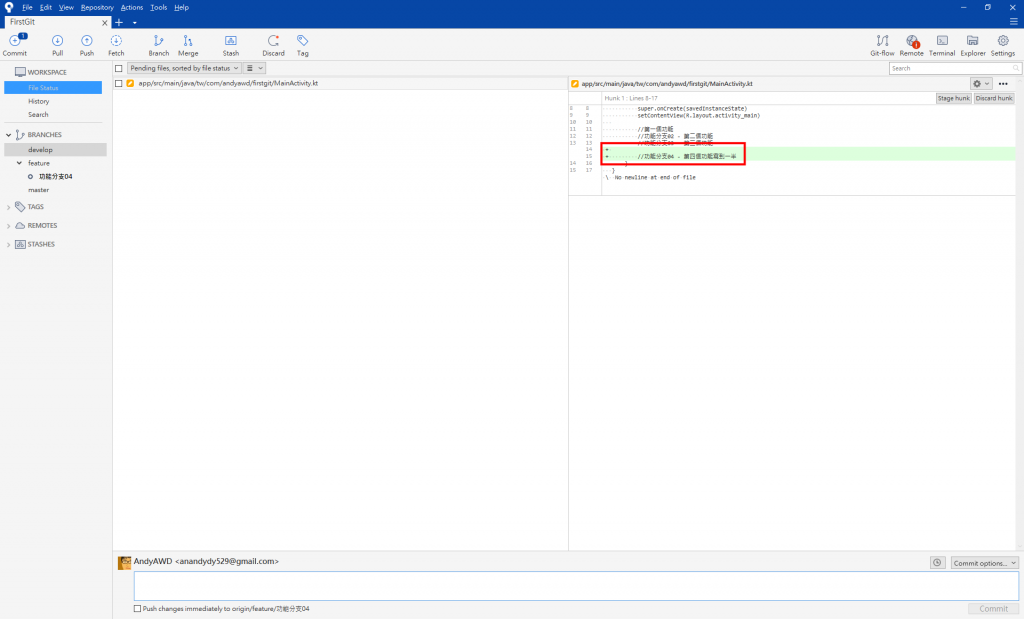
Task: Select the develop branch
Action: (x=55, y=150)
